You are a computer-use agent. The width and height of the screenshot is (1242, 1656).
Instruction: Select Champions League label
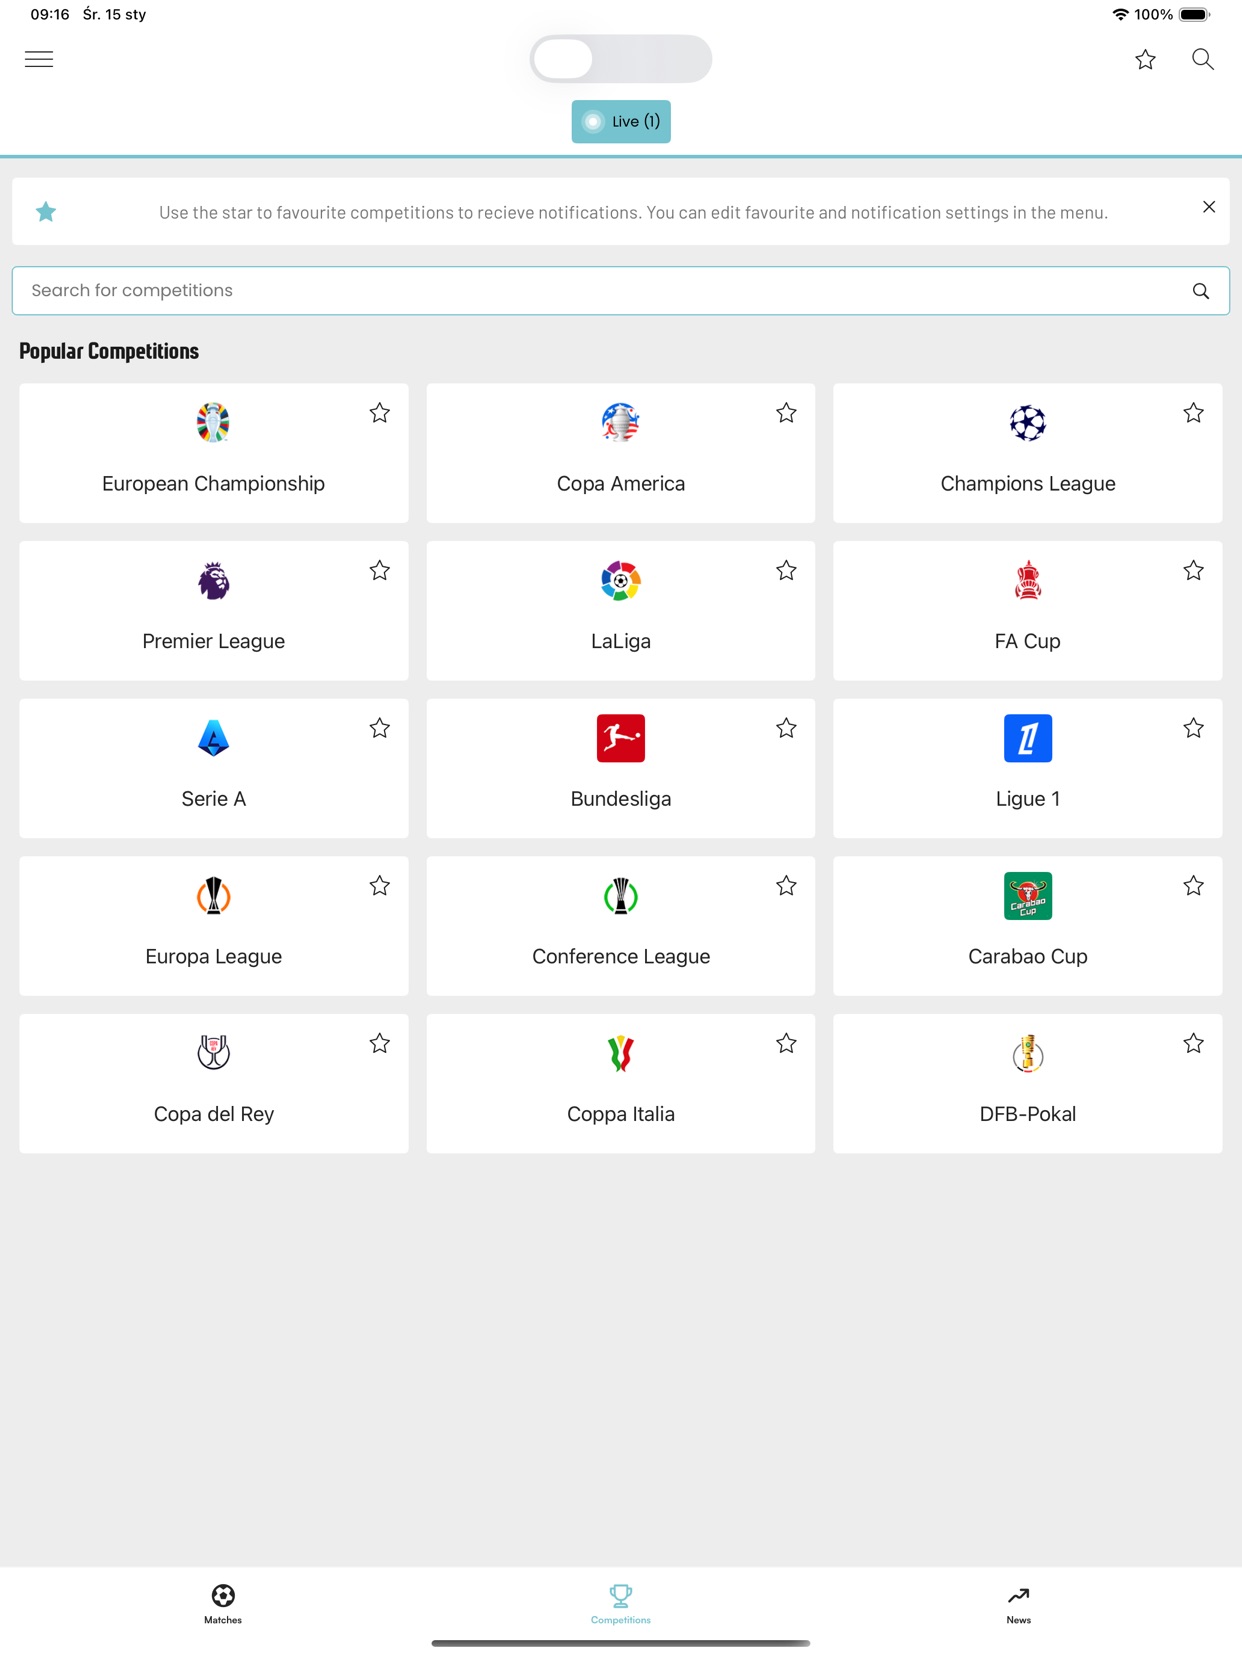coord(1028,484)
